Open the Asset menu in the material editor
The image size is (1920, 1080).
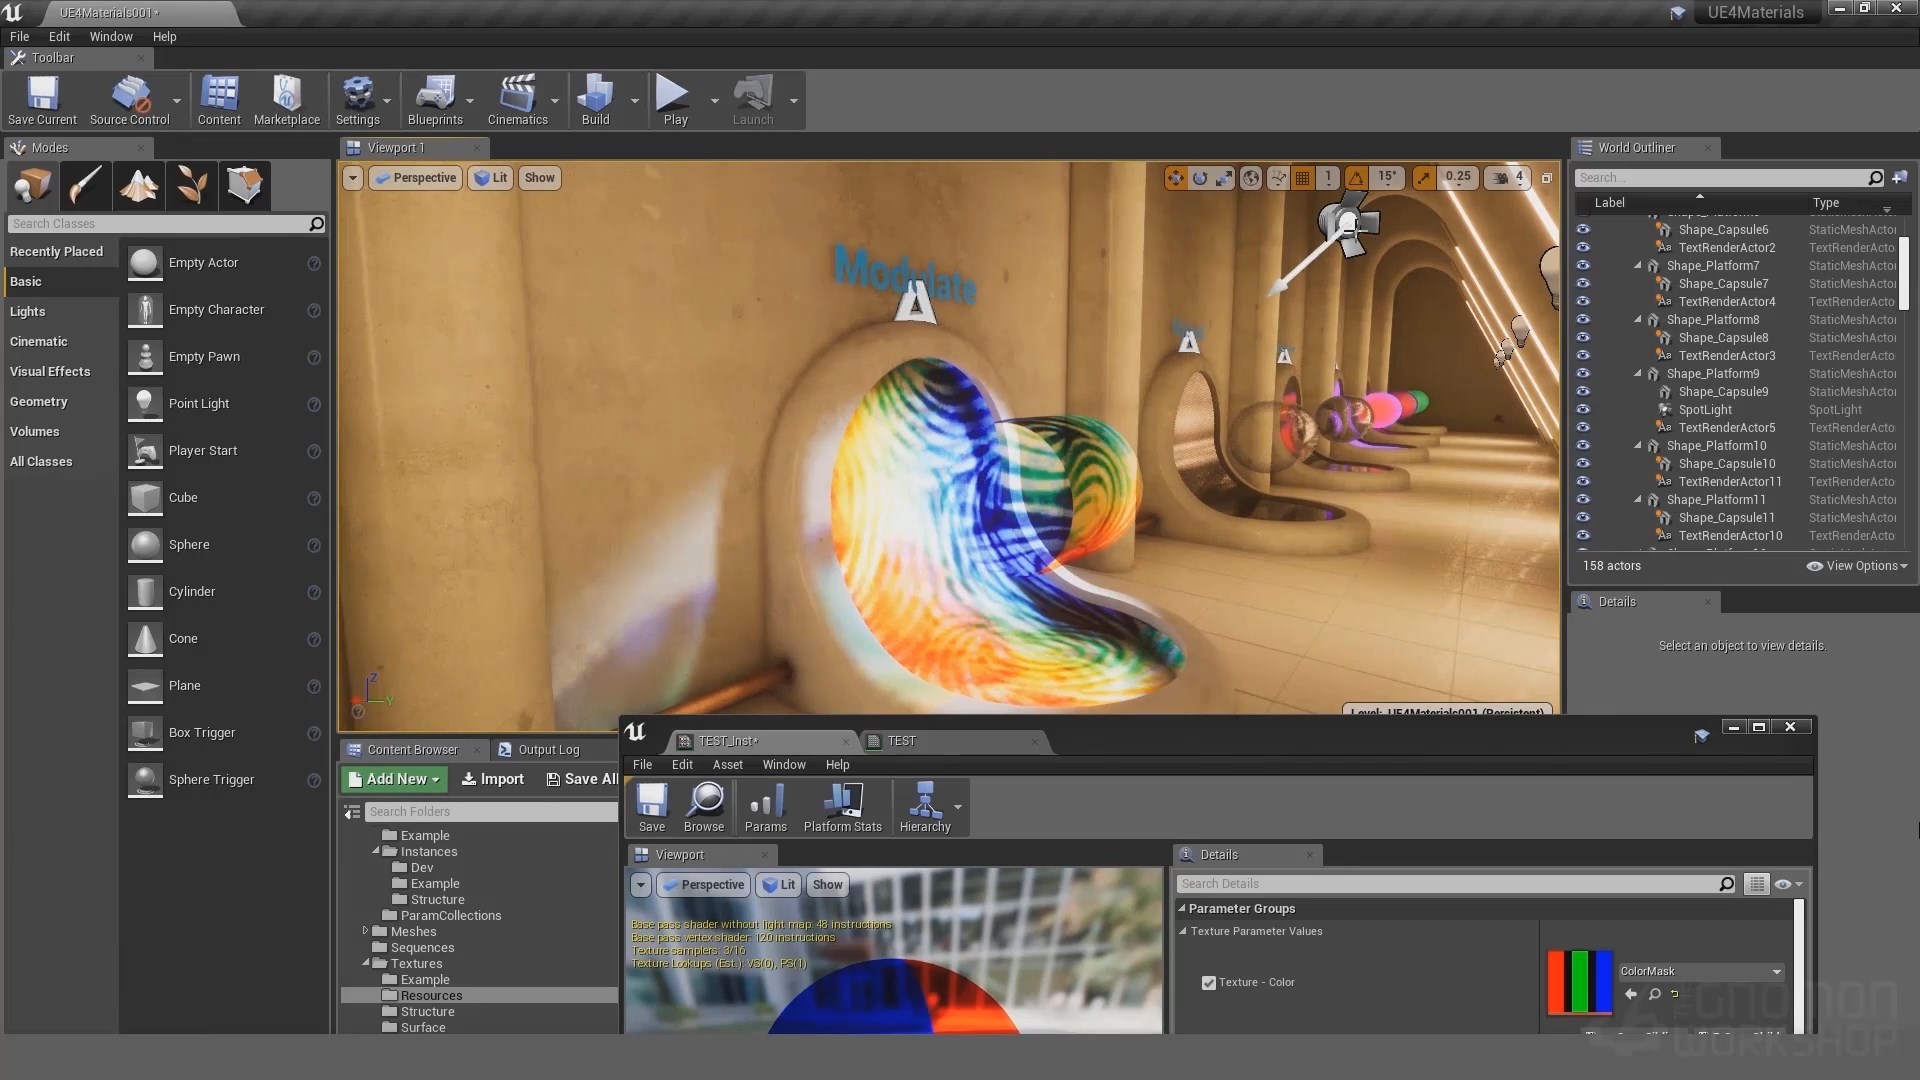tap(727, 764)
